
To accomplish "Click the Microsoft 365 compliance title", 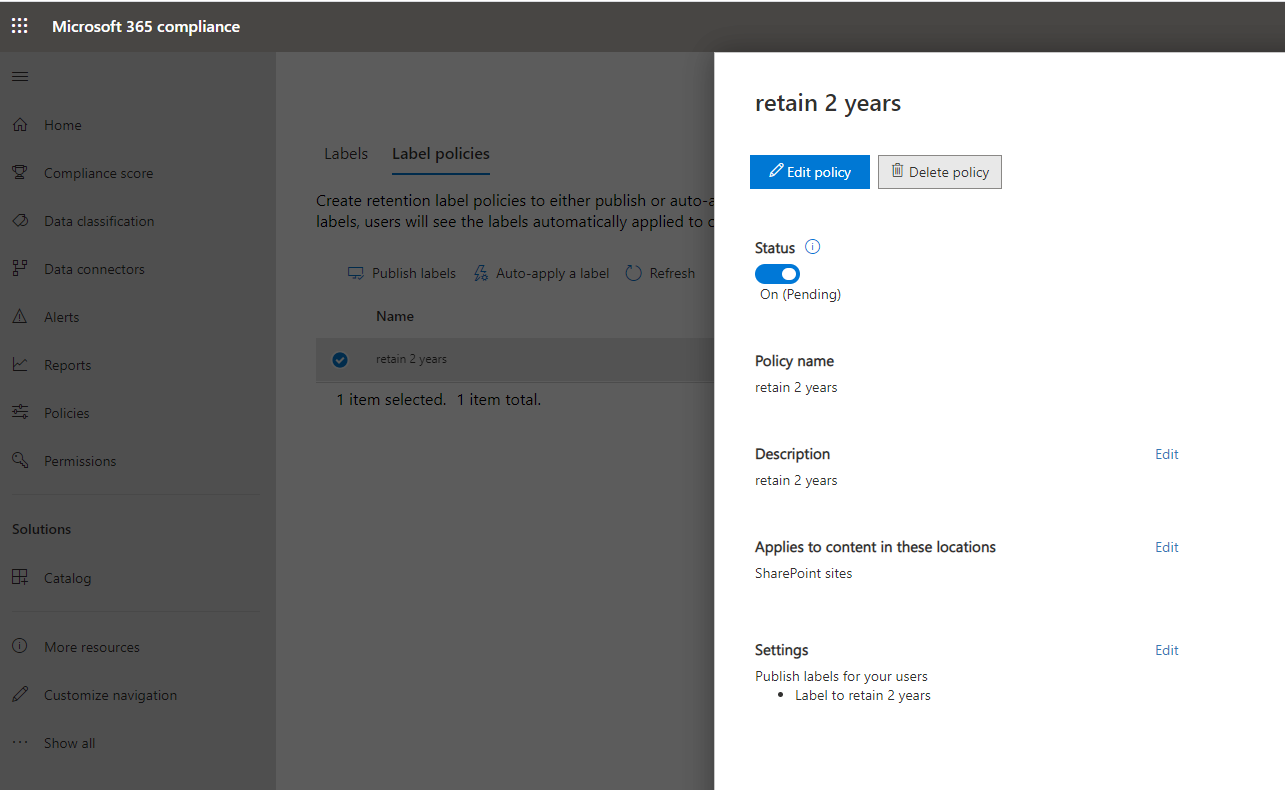I will click(146, 26).
